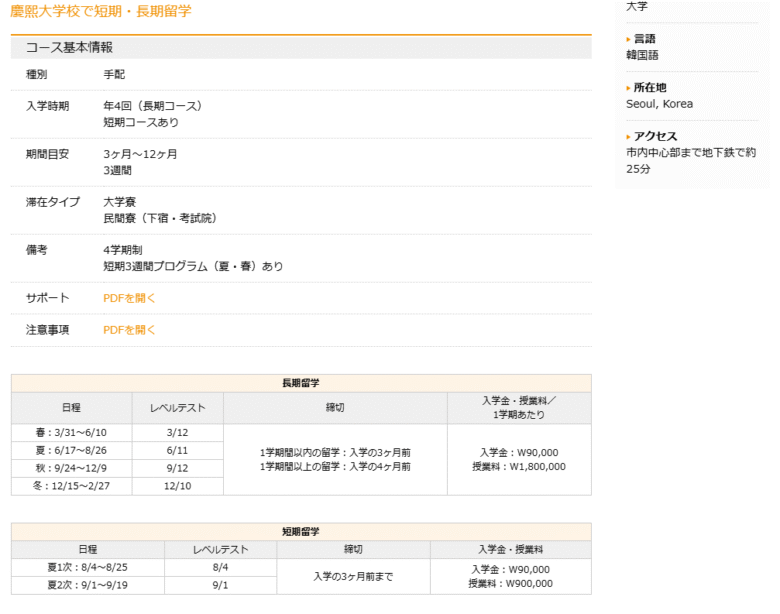Image resolution: width=780 pixels, height=614 pixels.
Task: Select the 韓国語 sidebar value
Action: [x=642, y=55]
